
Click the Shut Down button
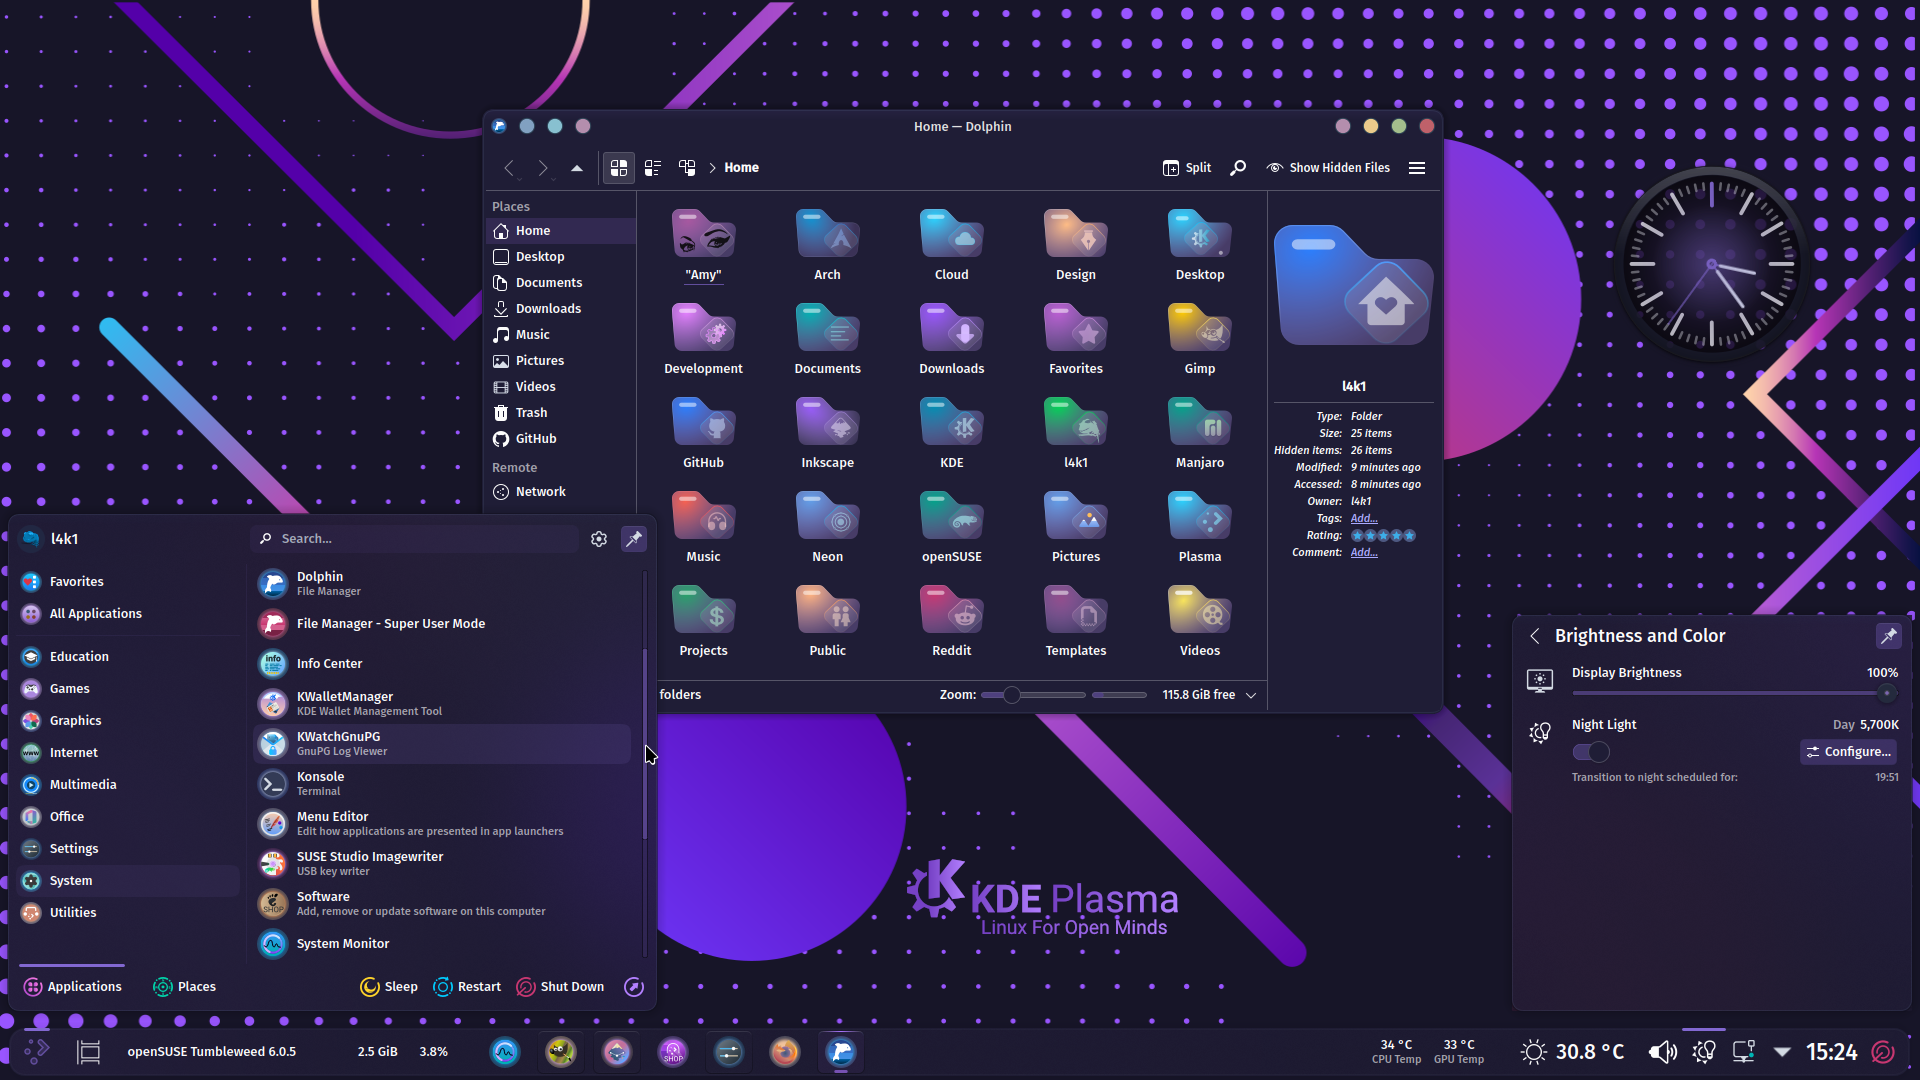pos(560,987)
